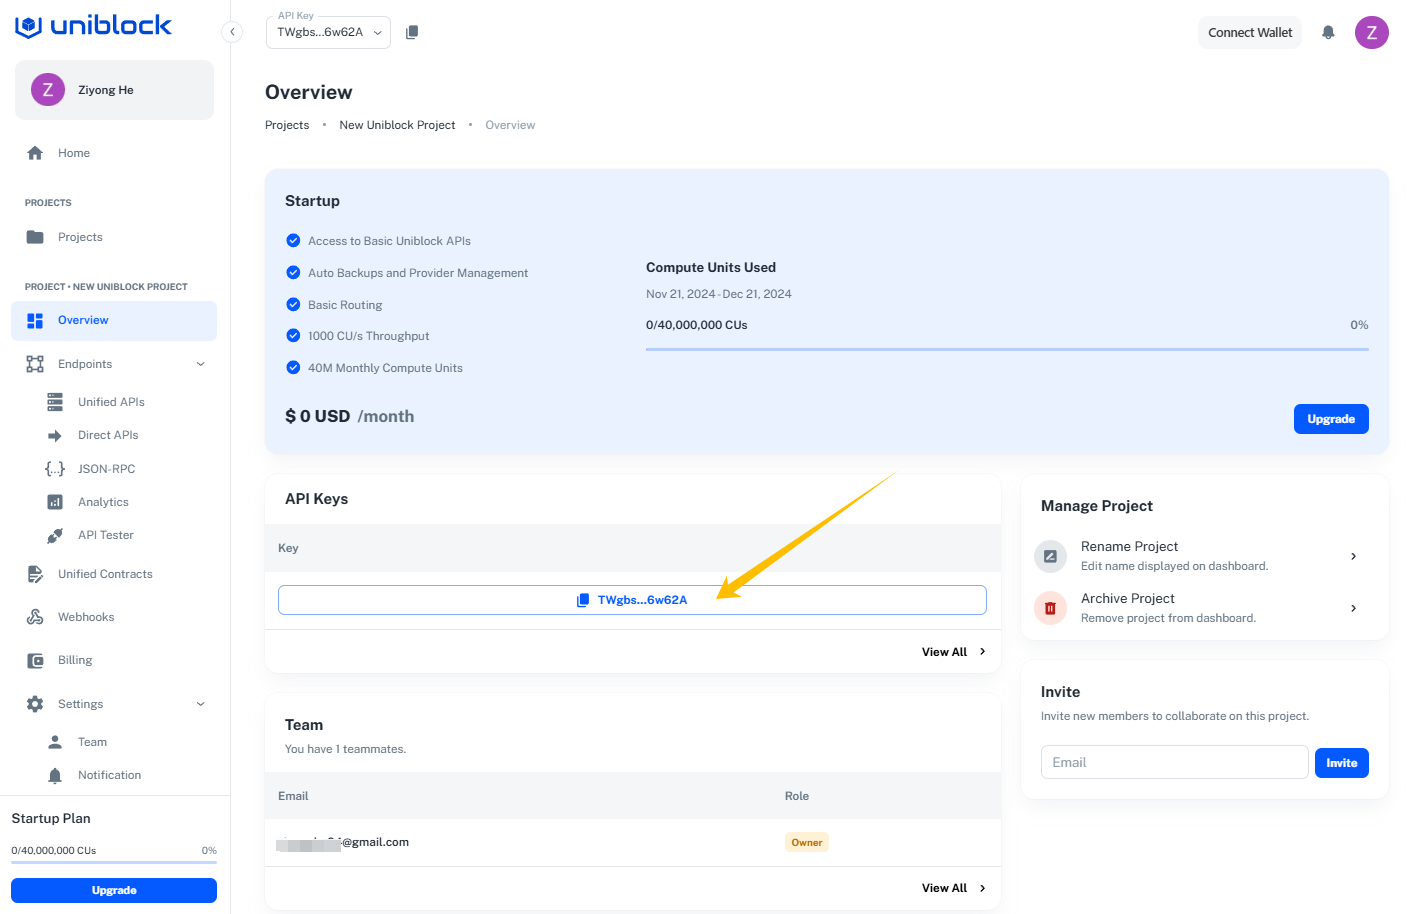Click the Overview dashboard icon

[x=35, y=321]
